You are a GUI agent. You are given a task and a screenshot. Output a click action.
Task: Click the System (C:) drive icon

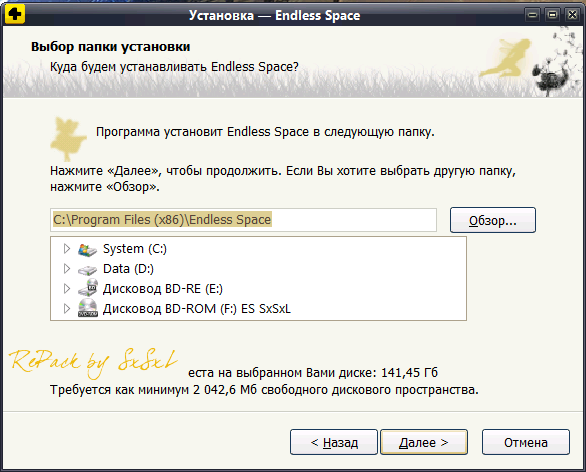(x=87, y=250)
